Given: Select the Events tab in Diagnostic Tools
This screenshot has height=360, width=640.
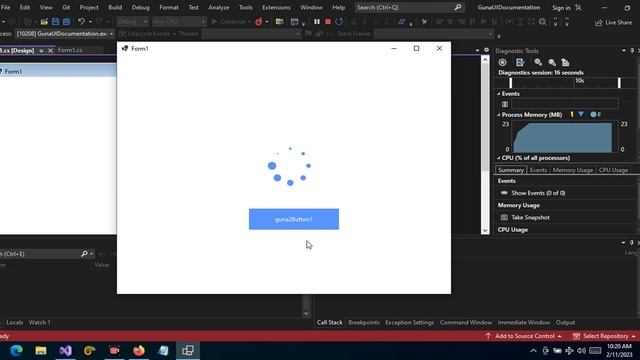Looking at the screenshot, I should (x=538, y=170).
